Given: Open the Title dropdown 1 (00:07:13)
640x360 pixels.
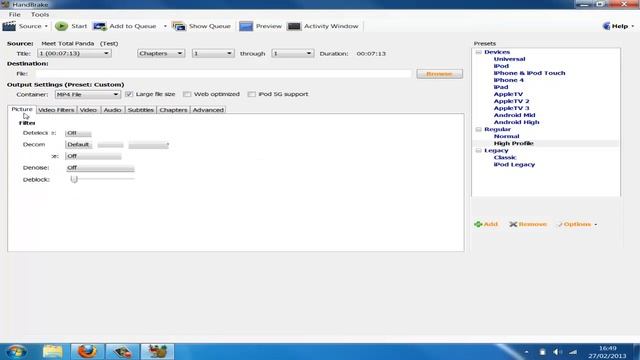Looking at the screenshot, I should pos(74,53).
